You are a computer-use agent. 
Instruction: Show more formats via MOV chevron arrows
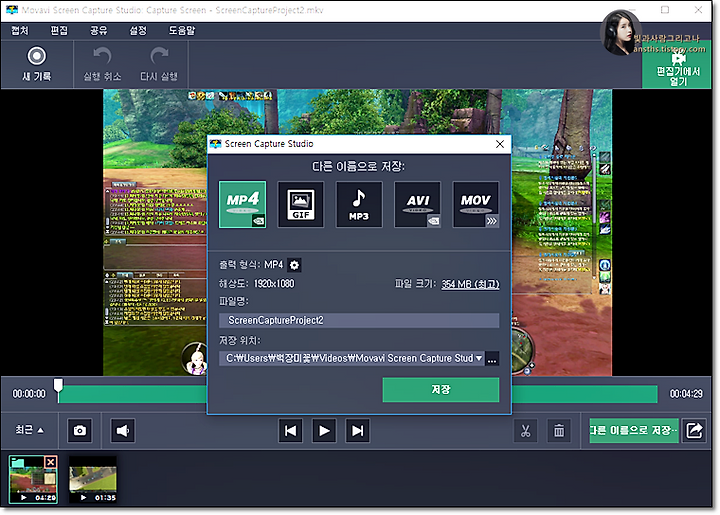[x=492, y=221]
